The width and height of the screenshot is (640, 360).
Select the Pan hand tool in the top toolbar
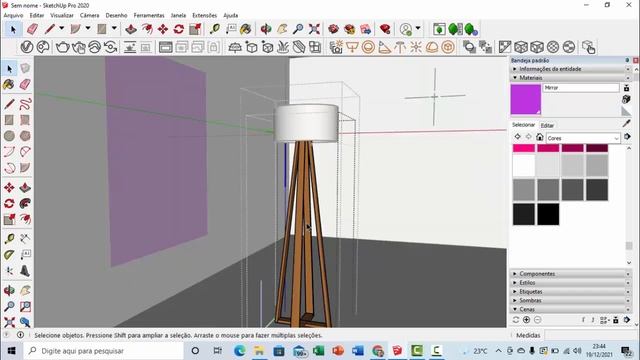tap(282, 29)
